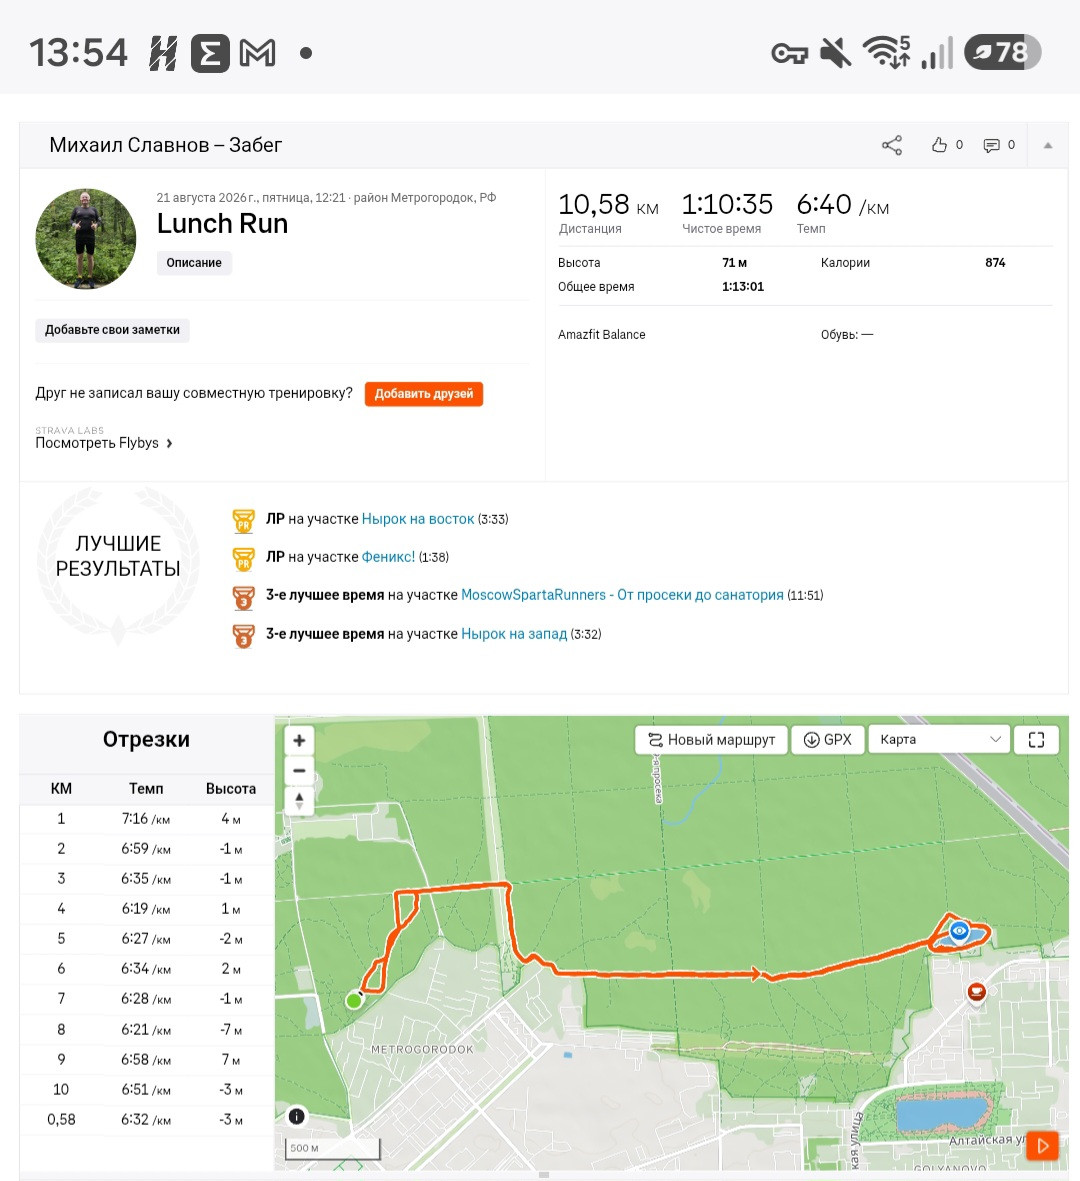The height and width of the screenshot is (1181, 1080).
Task: Click the Новый маршрут button
Action: click(x=711, y=740)
